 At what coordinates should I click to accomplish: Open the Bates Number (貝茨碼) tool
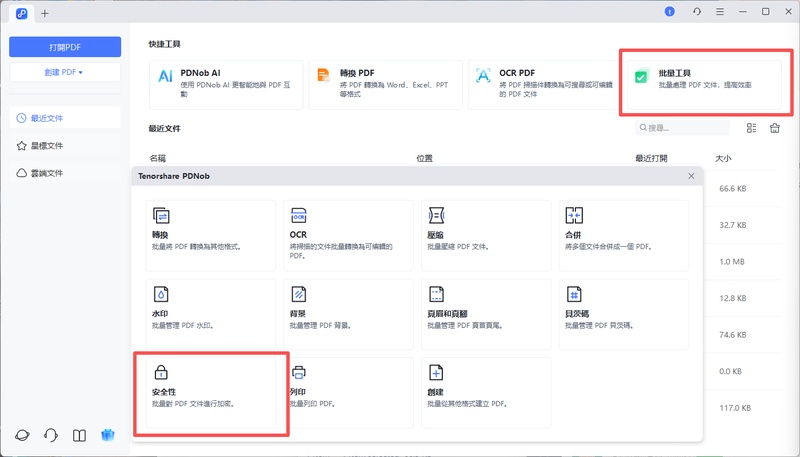point(624,313)
